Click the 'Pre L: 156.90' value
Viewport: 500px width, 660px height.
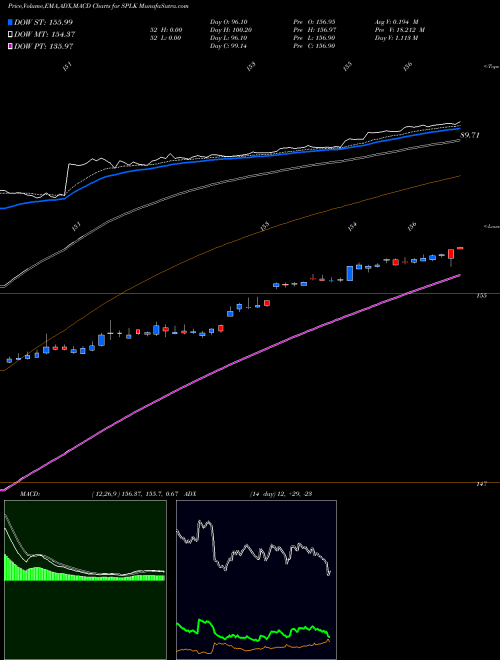coord(316,38)
